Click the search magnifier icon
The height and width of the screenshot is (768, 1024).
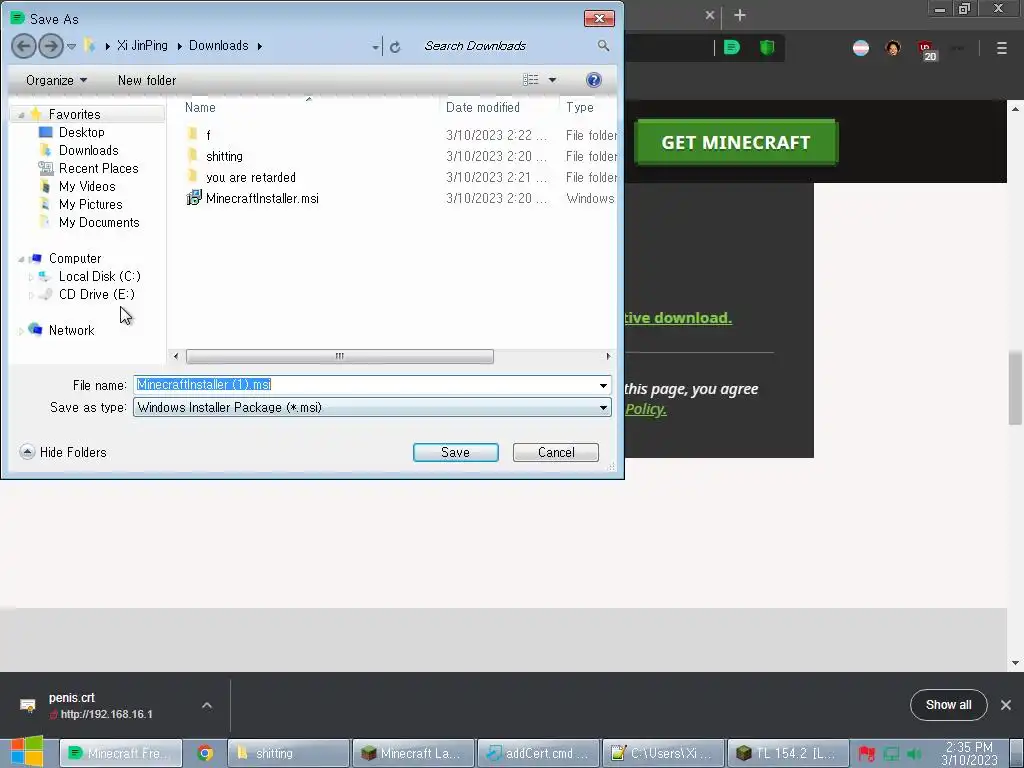point(603,46)
